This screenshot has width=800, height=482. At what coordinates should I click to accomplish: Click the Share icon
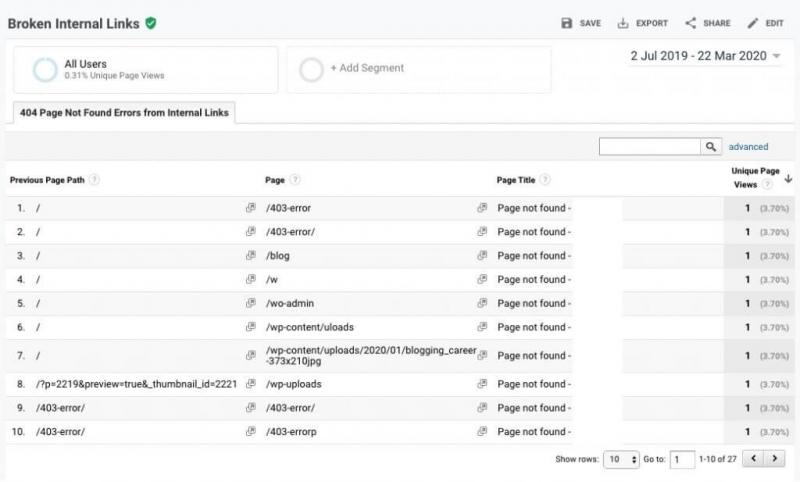click(x=690, y=23)
